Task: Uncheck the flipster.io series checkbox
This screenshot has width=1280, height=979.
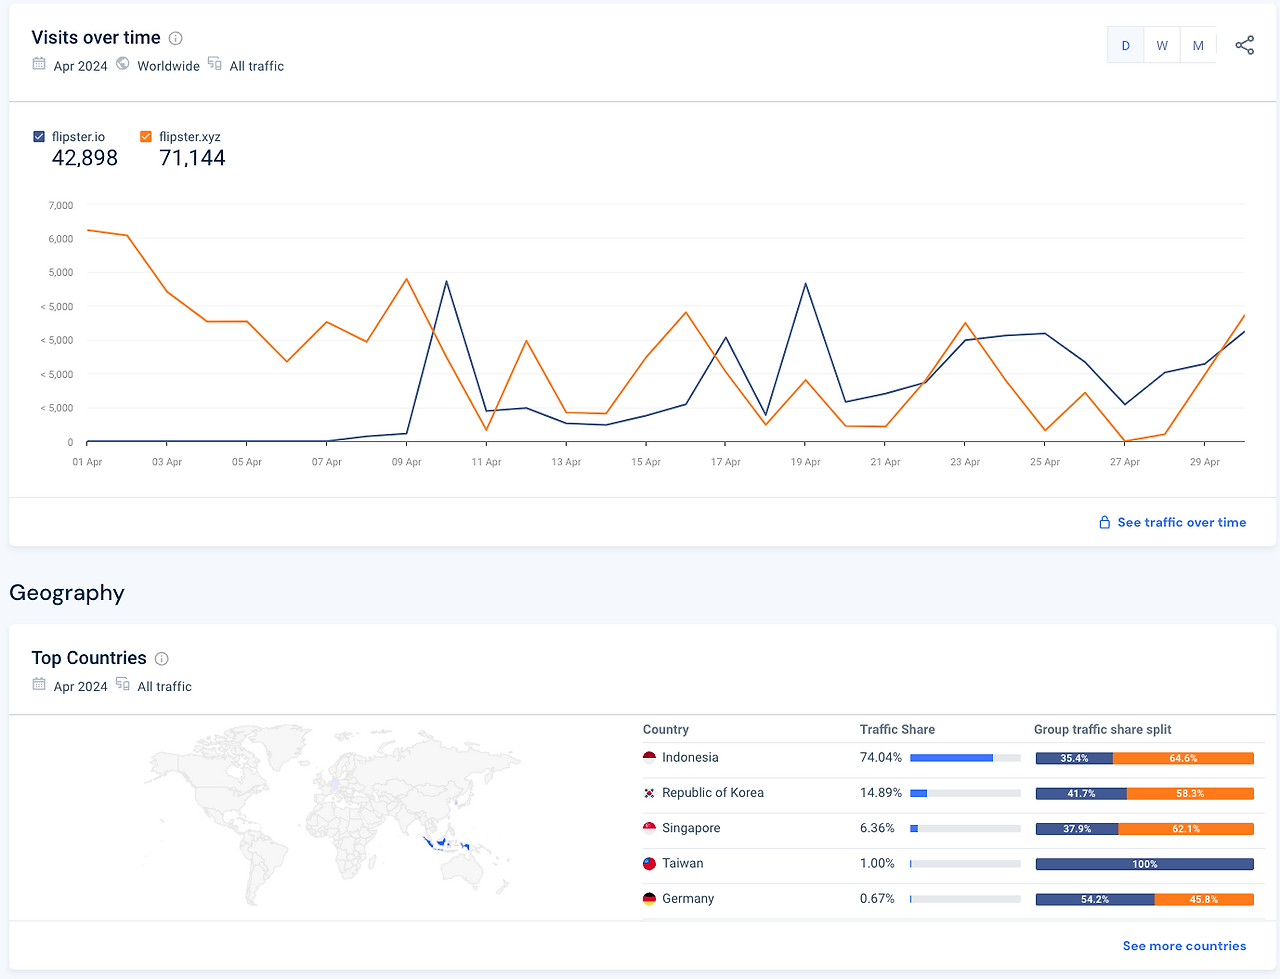Action: [39, 137]
